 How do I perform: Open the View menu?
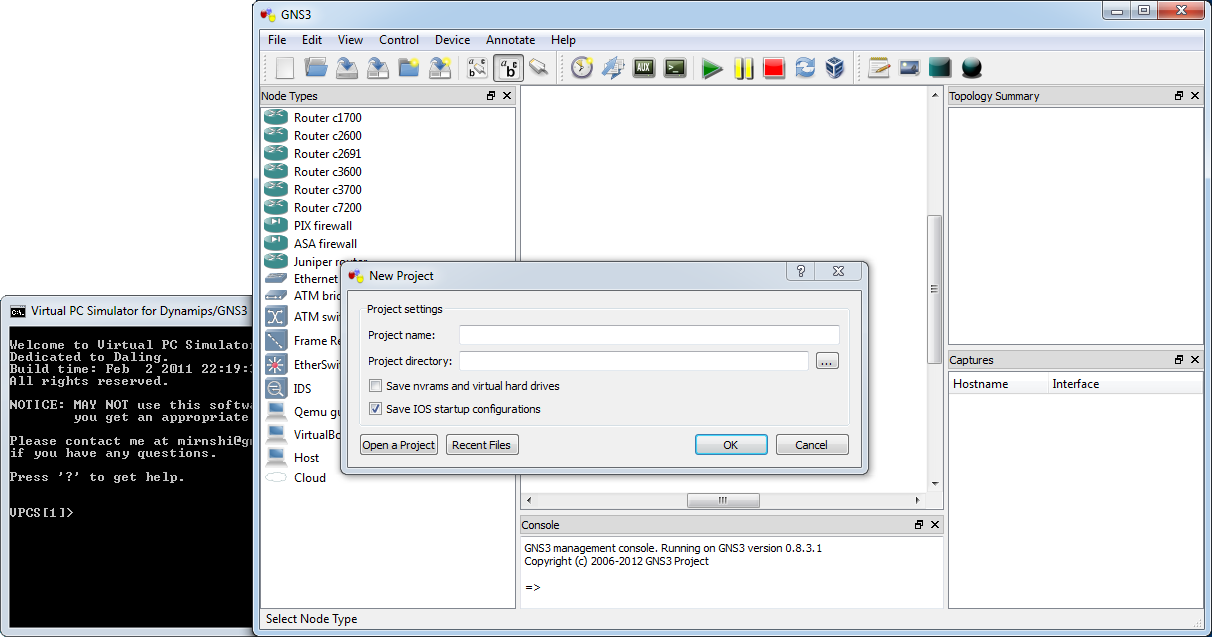[x=350, y=40]
